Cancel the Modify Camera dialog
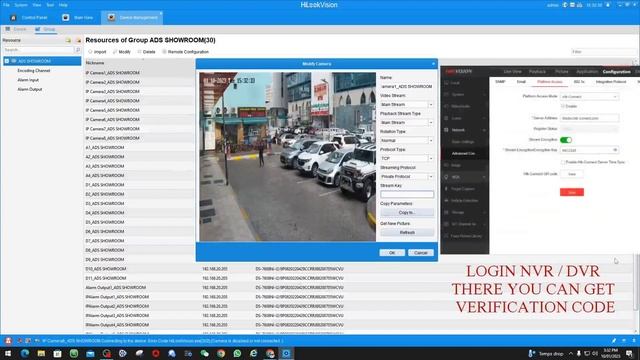640x360 pixels. coord(420,253)
